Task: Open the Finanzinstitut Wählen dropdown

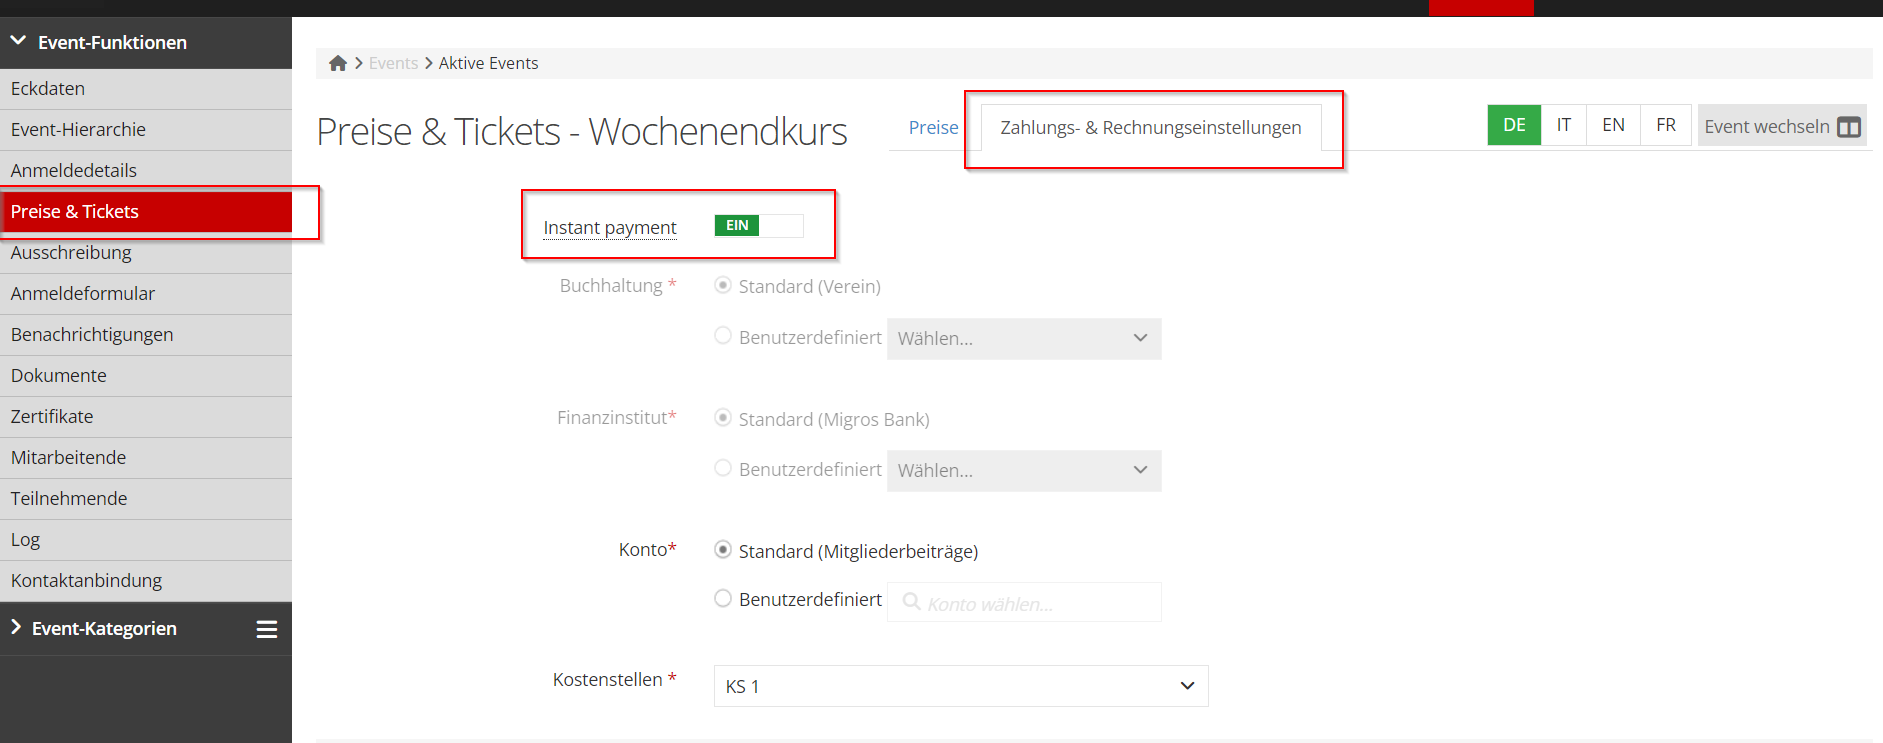Action: coord(1024,471)
